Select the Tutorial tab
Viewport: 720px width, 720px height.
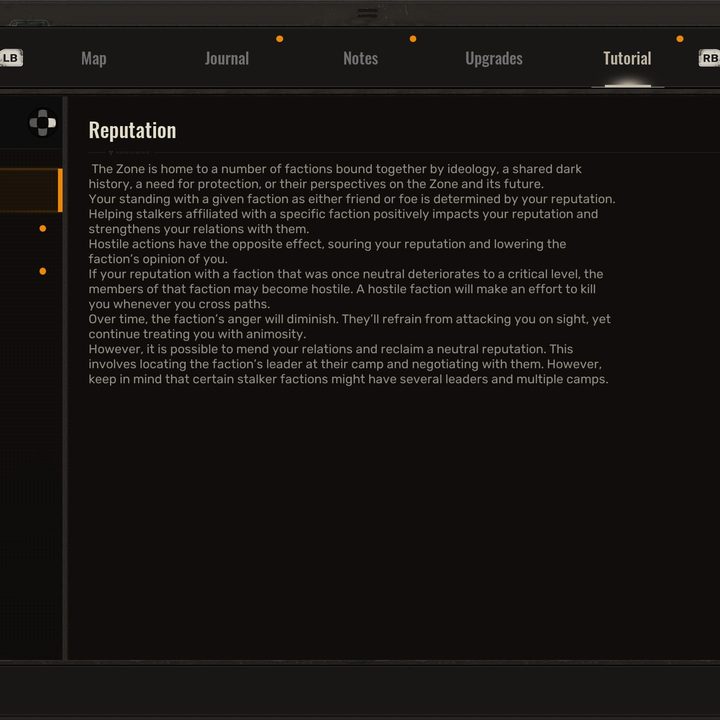627,58
